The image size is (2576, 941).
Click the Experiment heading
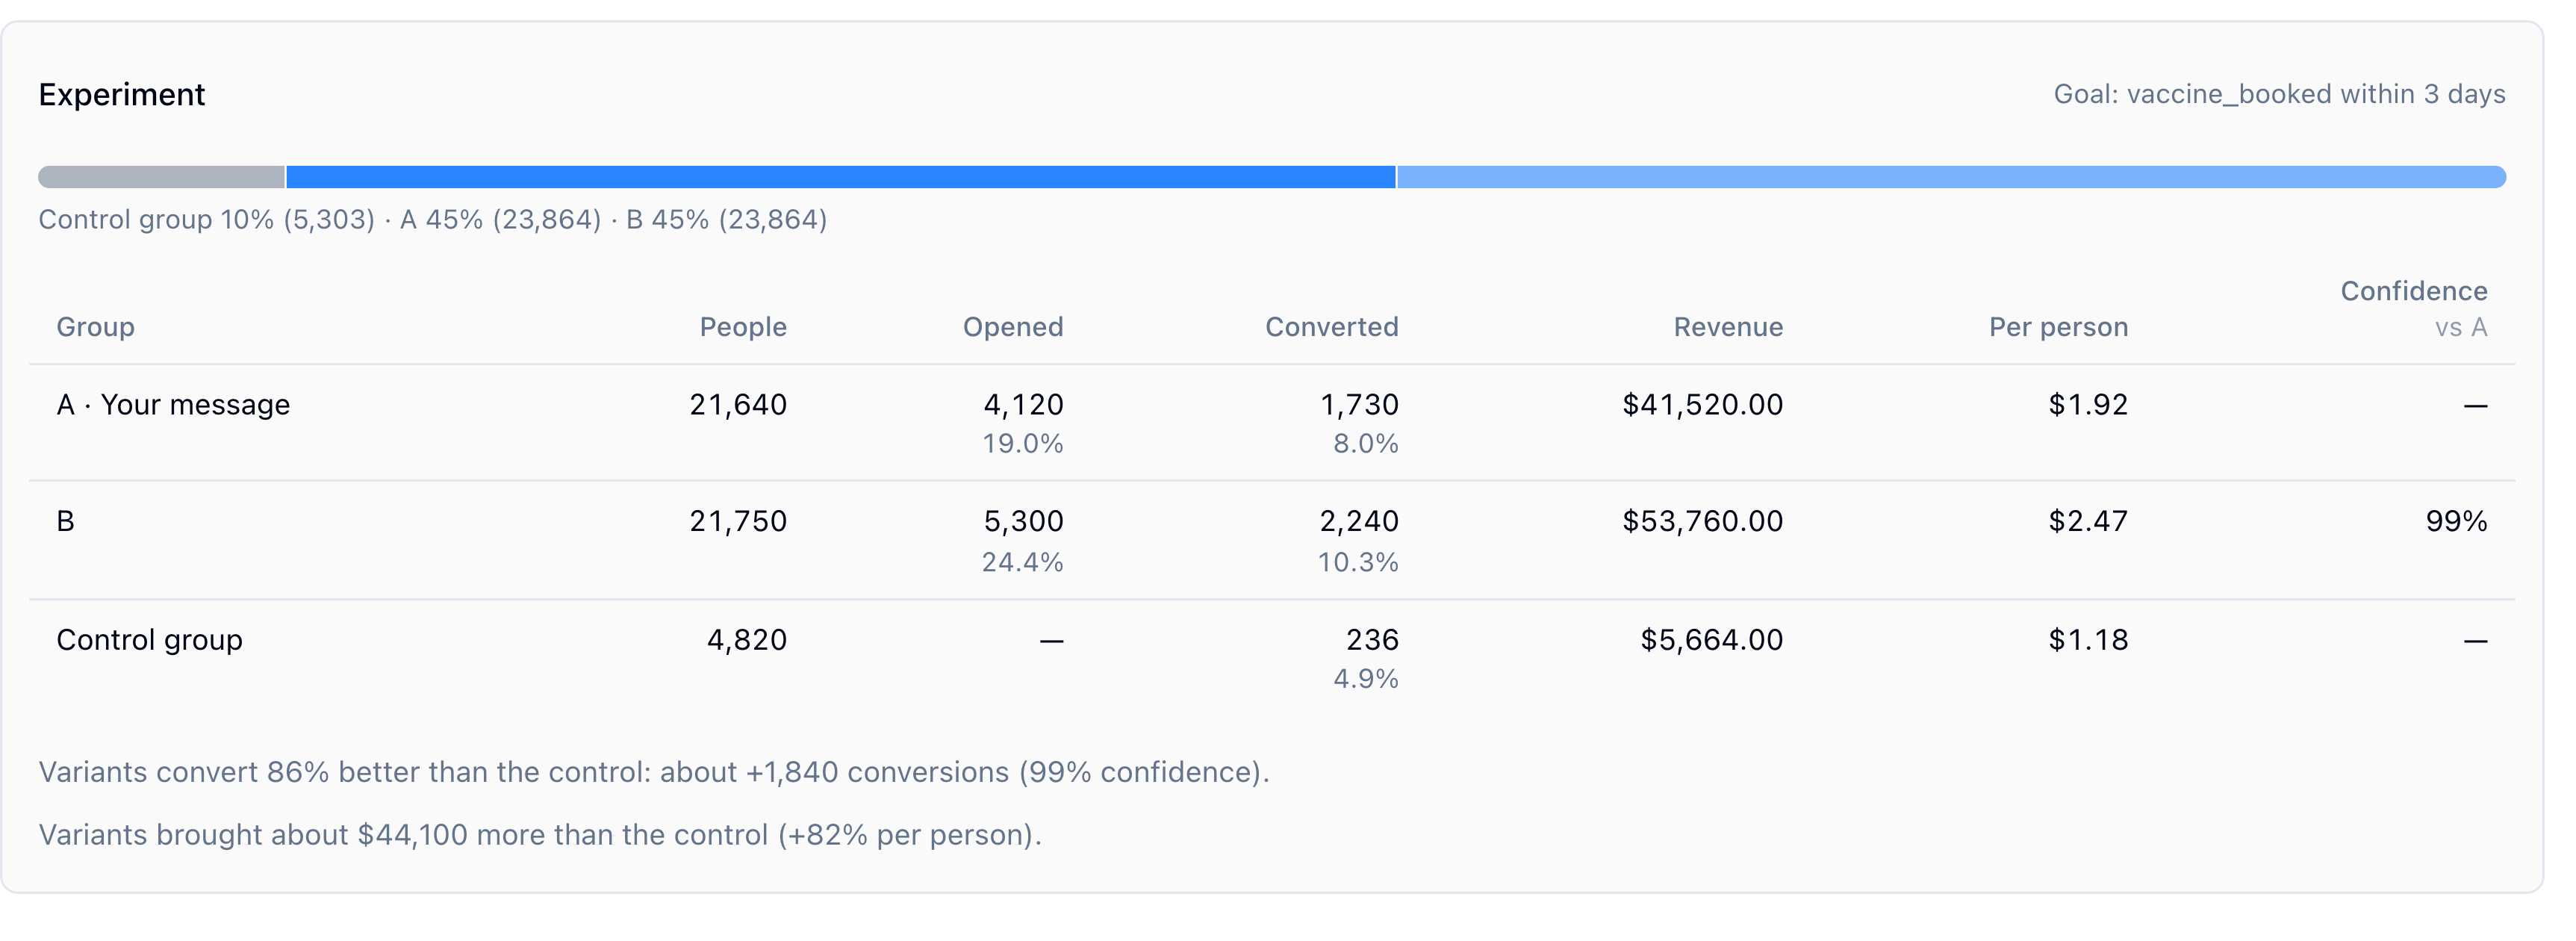click(x=121, y=94)
